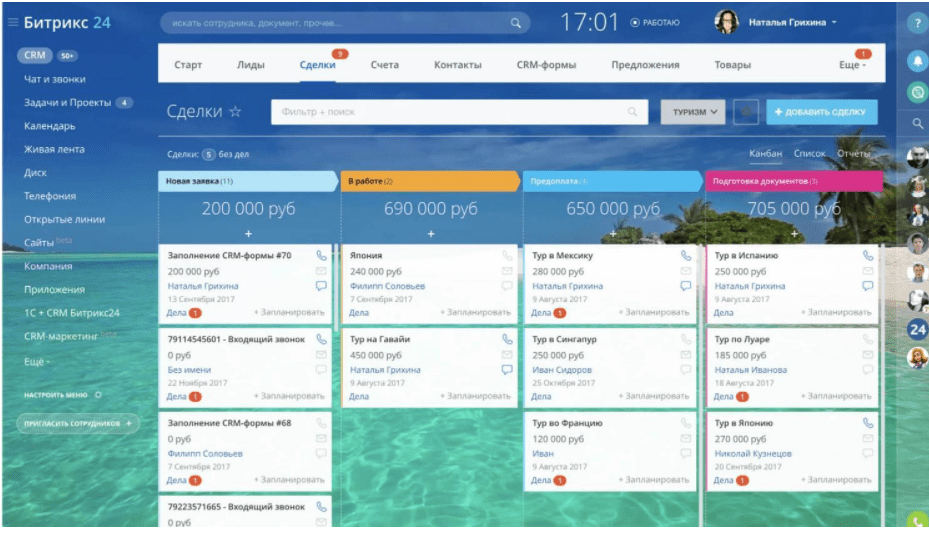The height and width of the screenshot is (538, 929).
Task: Open Телефония in left sidebar
Action: [x=50, y=196]
